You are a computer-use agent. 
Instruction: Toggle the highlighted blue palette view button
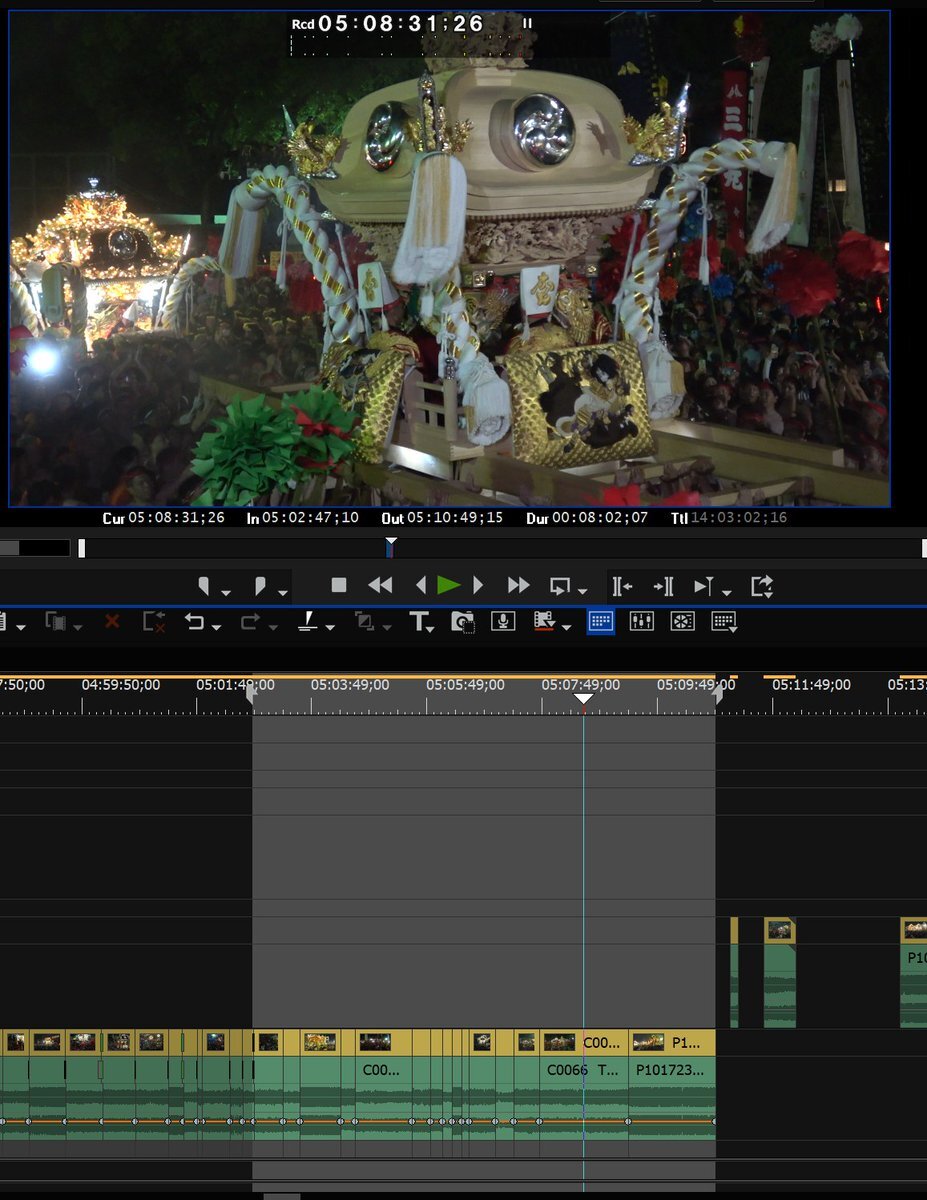601,622
